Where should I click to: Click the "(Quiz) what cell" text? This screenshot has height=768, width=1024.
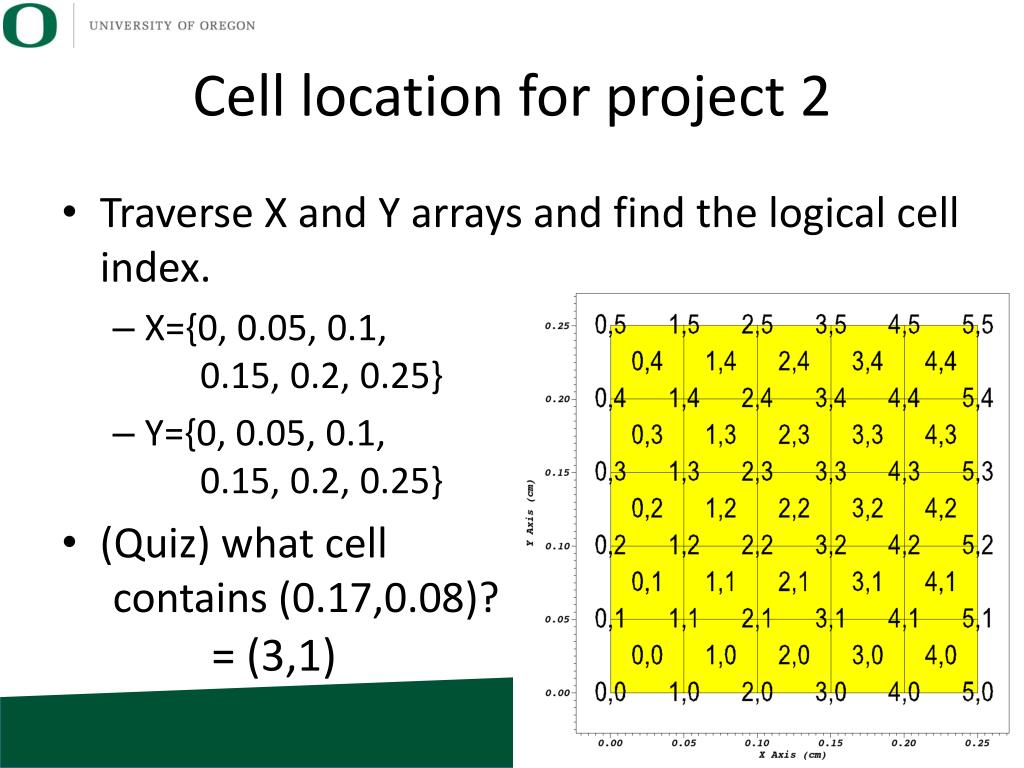[244, 544]
